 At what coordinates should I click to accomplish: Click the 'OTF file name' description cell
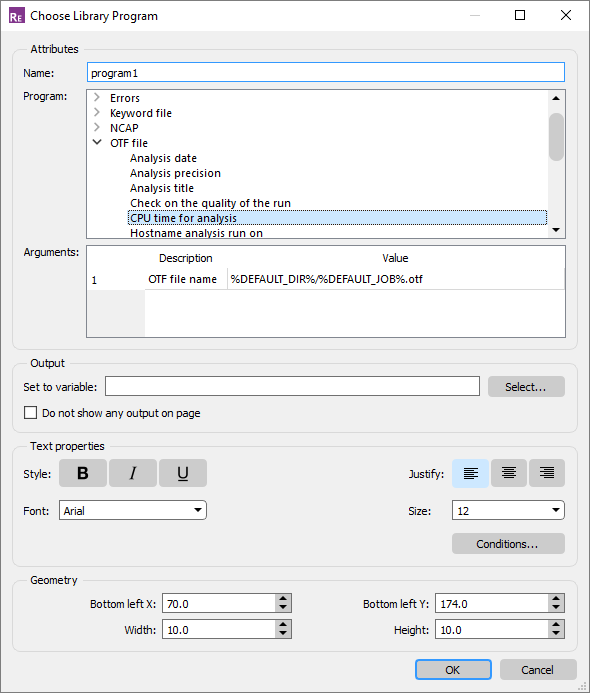tap(186, 279)
